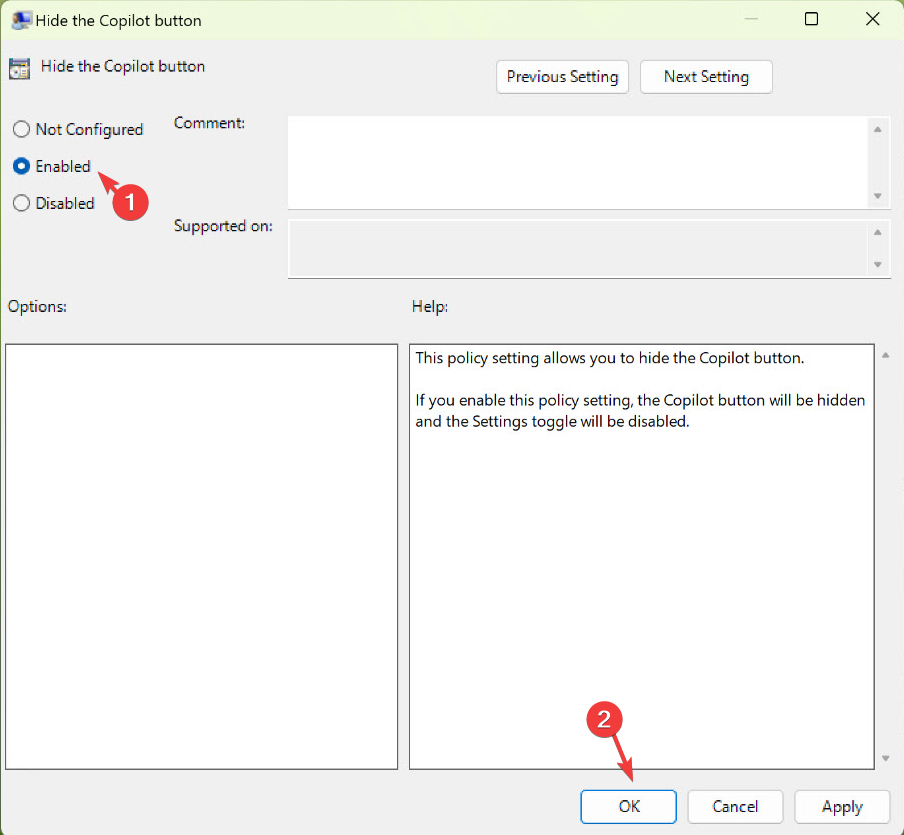
Task: Click the Comment box scroll down arrow
Action: coord(877,196)
